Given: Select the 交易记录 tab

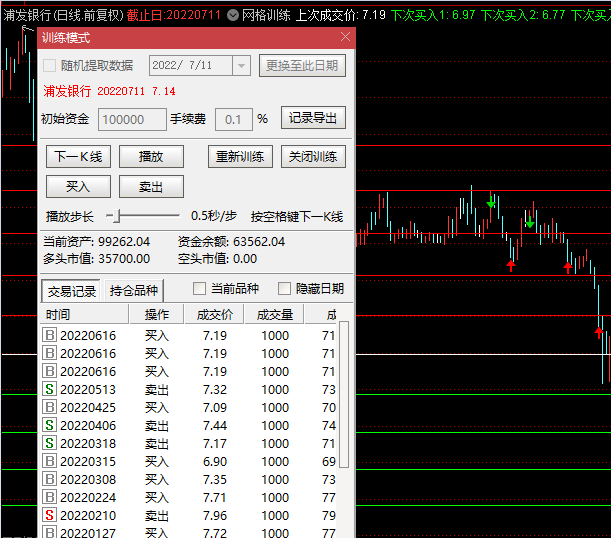Looking at the screenshot, I should 72,291.
